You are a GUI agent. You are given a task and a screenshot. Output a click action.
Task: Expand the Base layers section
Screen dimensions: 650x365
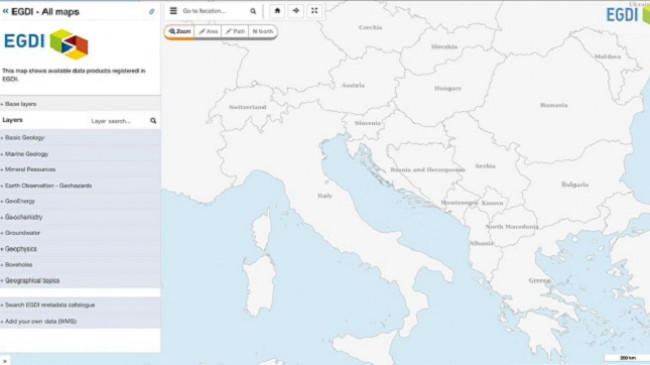(x=80, y=104)
